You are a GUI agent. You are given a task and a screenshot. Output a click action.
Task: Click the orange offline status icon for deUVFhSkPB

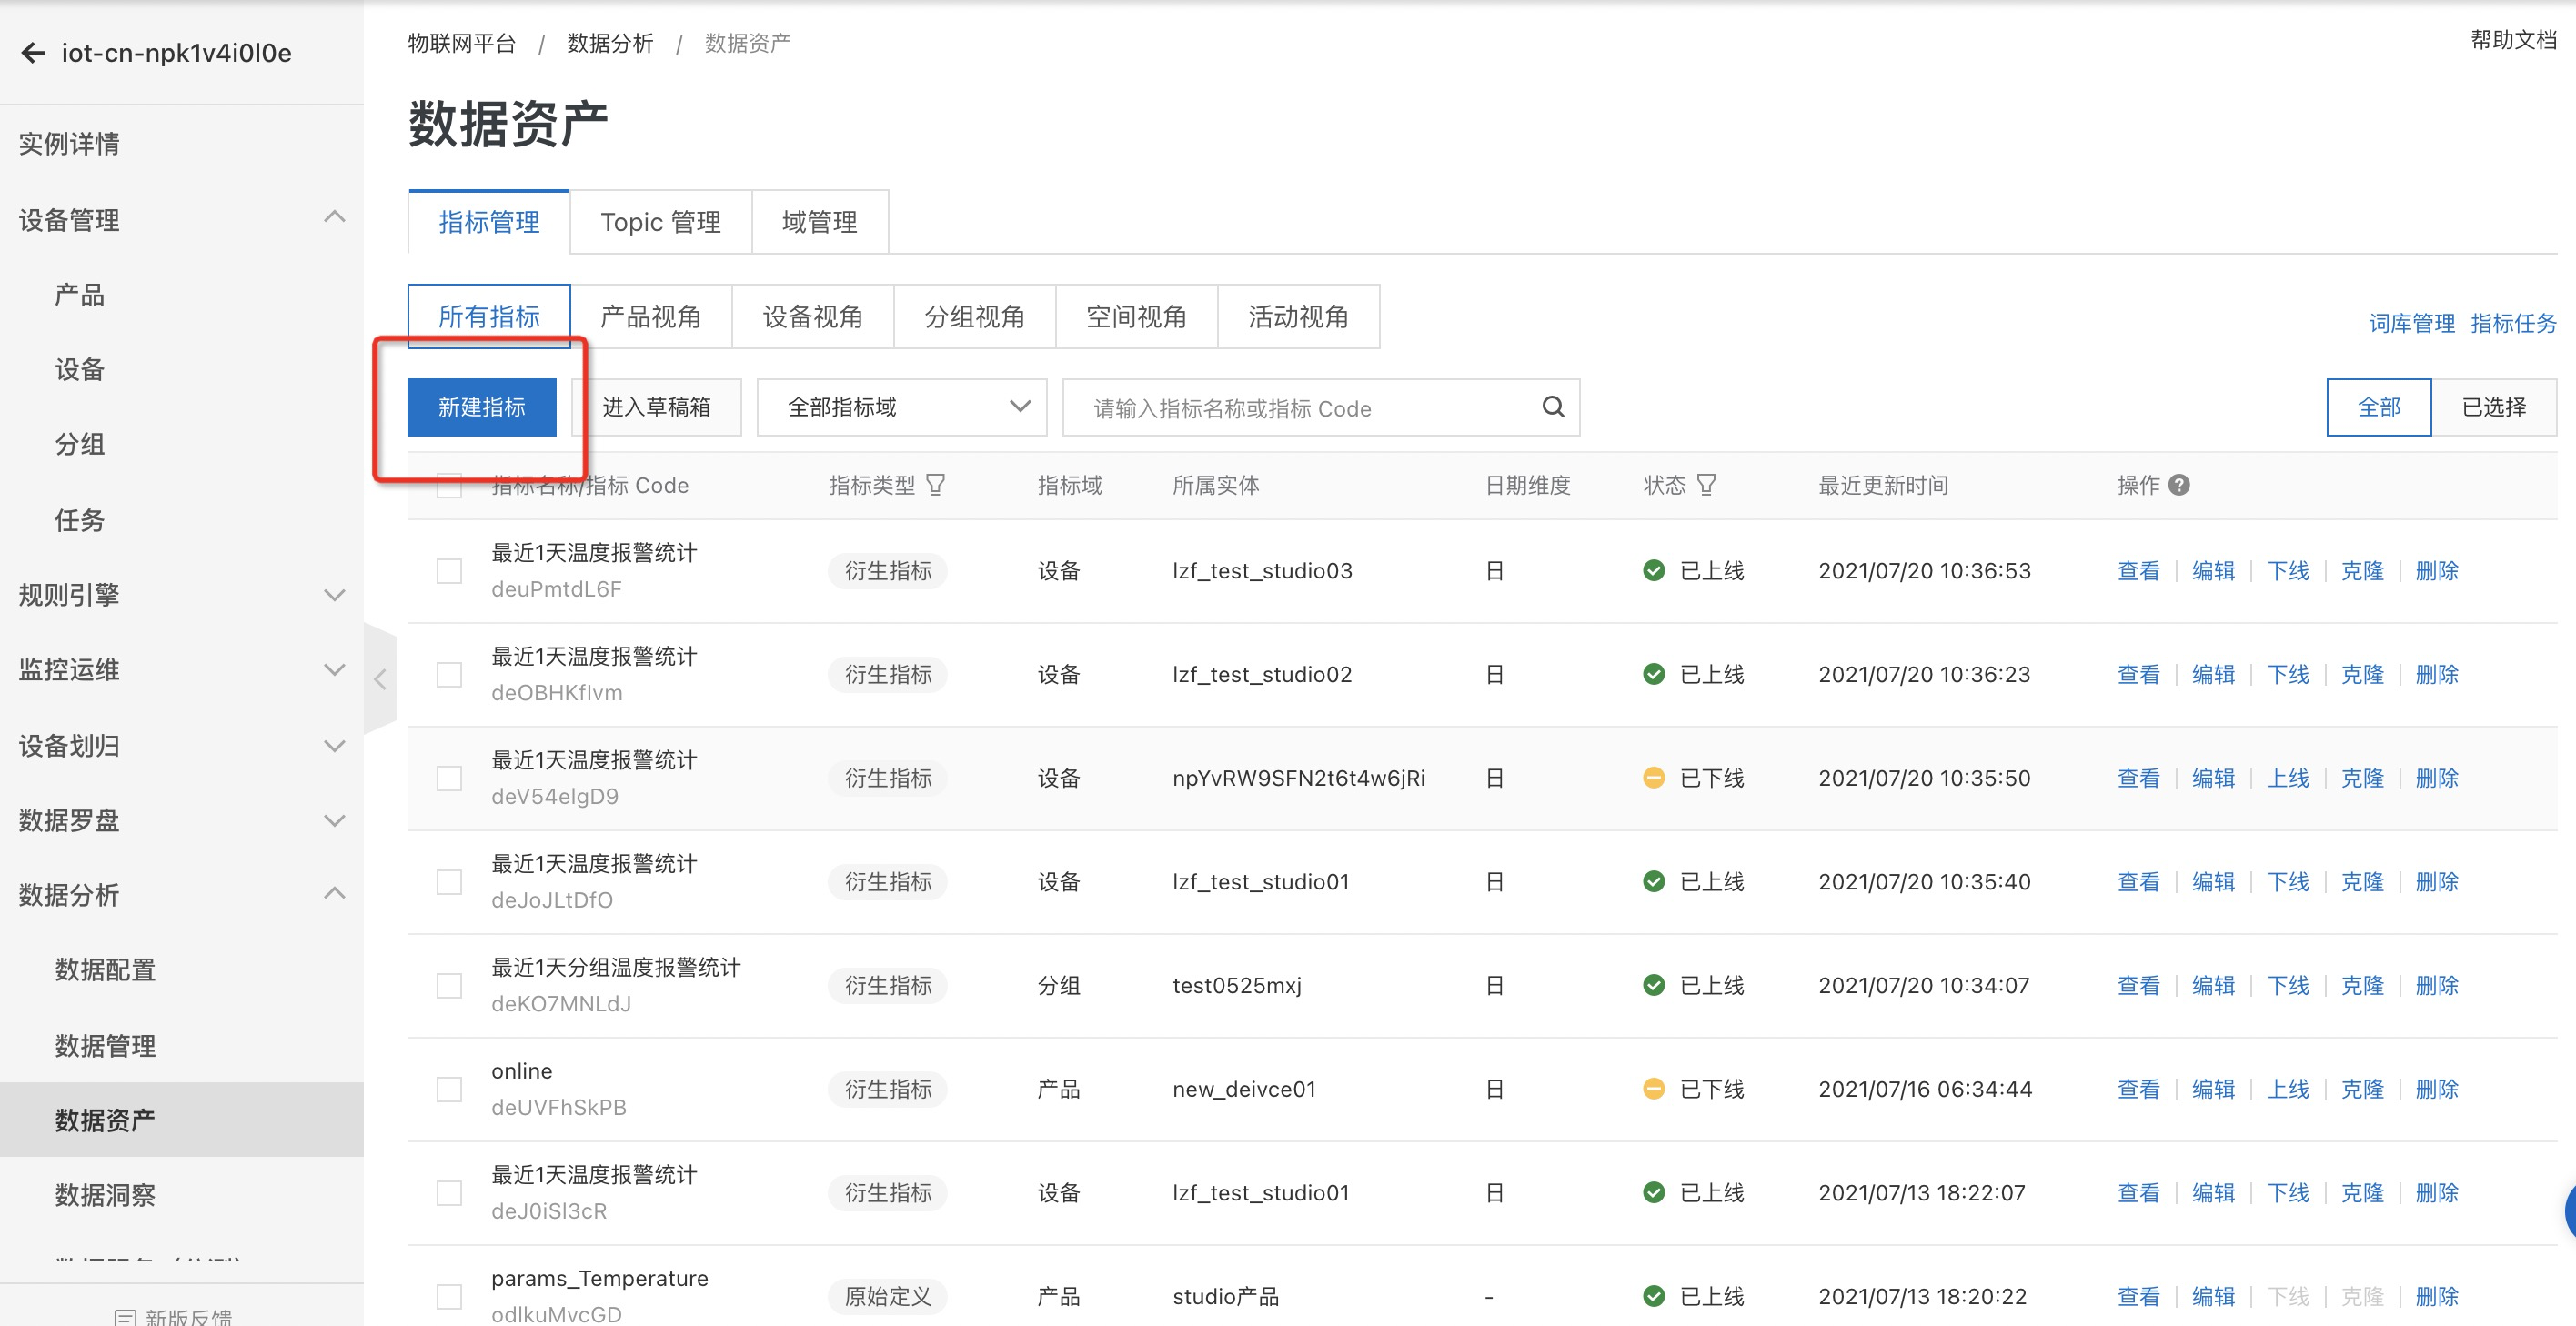tap(1654, 1089)
